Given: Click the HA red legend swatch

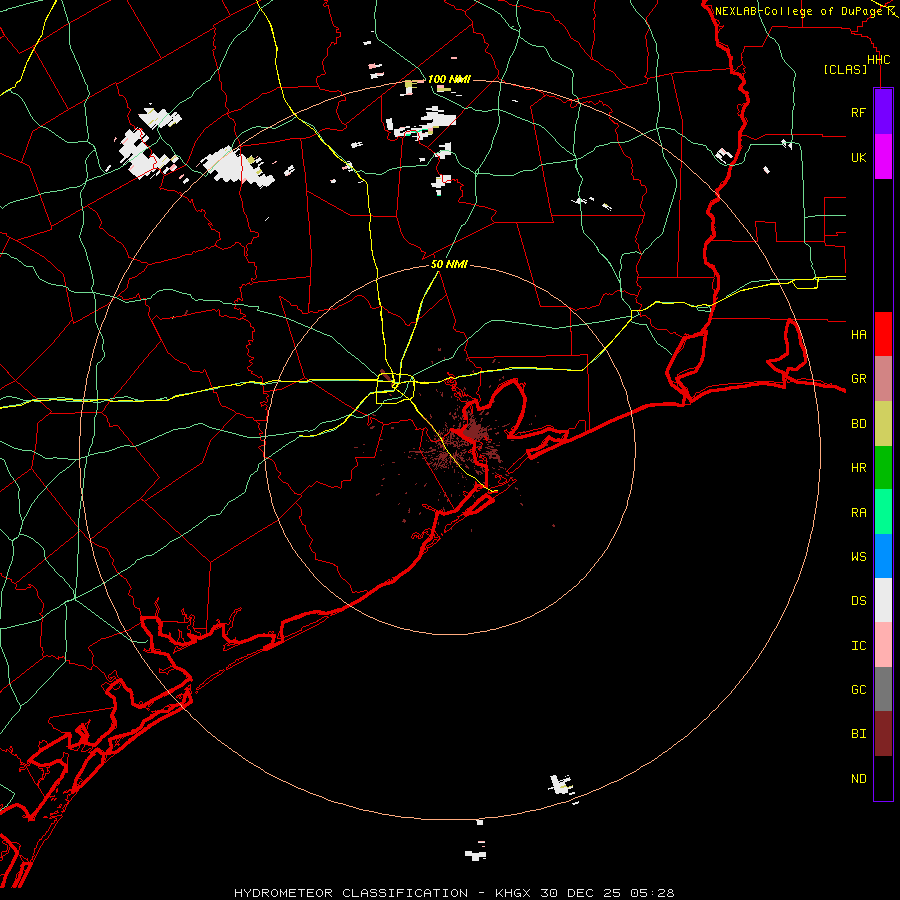Looking at the screenshot, I should tap(883, 334).
